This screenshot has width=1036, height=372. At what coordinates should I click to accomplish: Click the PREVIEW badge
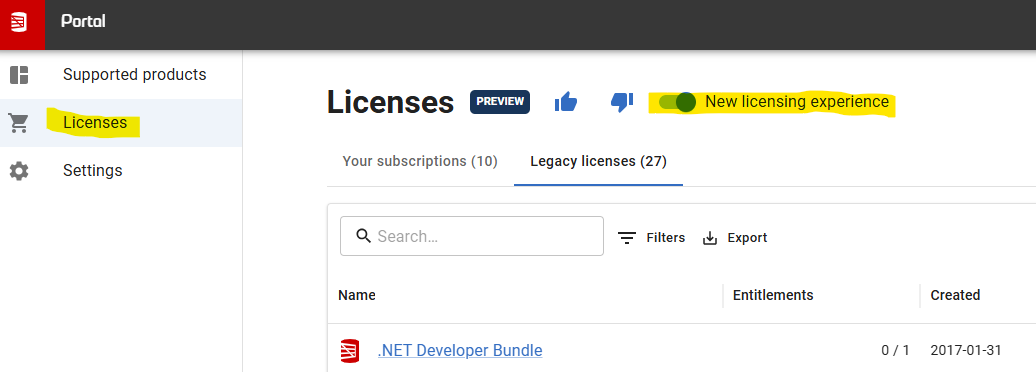pyautogui.click(x=500, y=102)
